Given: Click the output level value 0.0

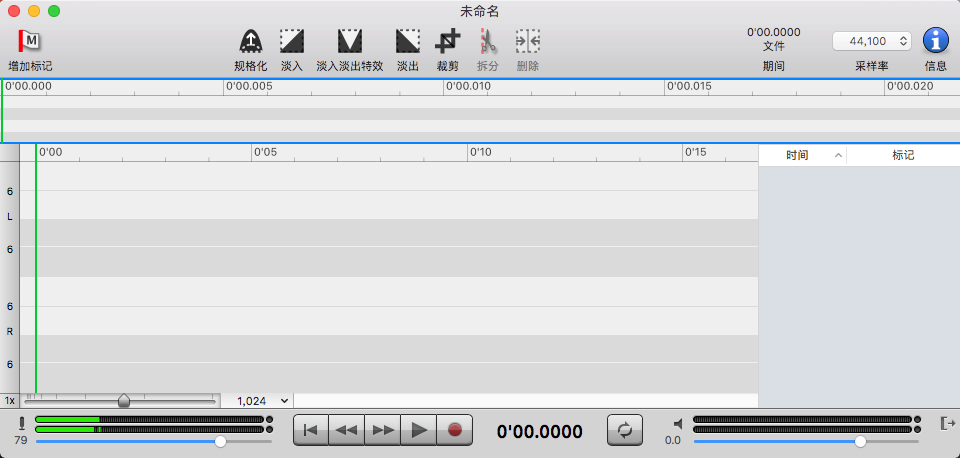Looking at the screenshot, I should pos(673,440).
